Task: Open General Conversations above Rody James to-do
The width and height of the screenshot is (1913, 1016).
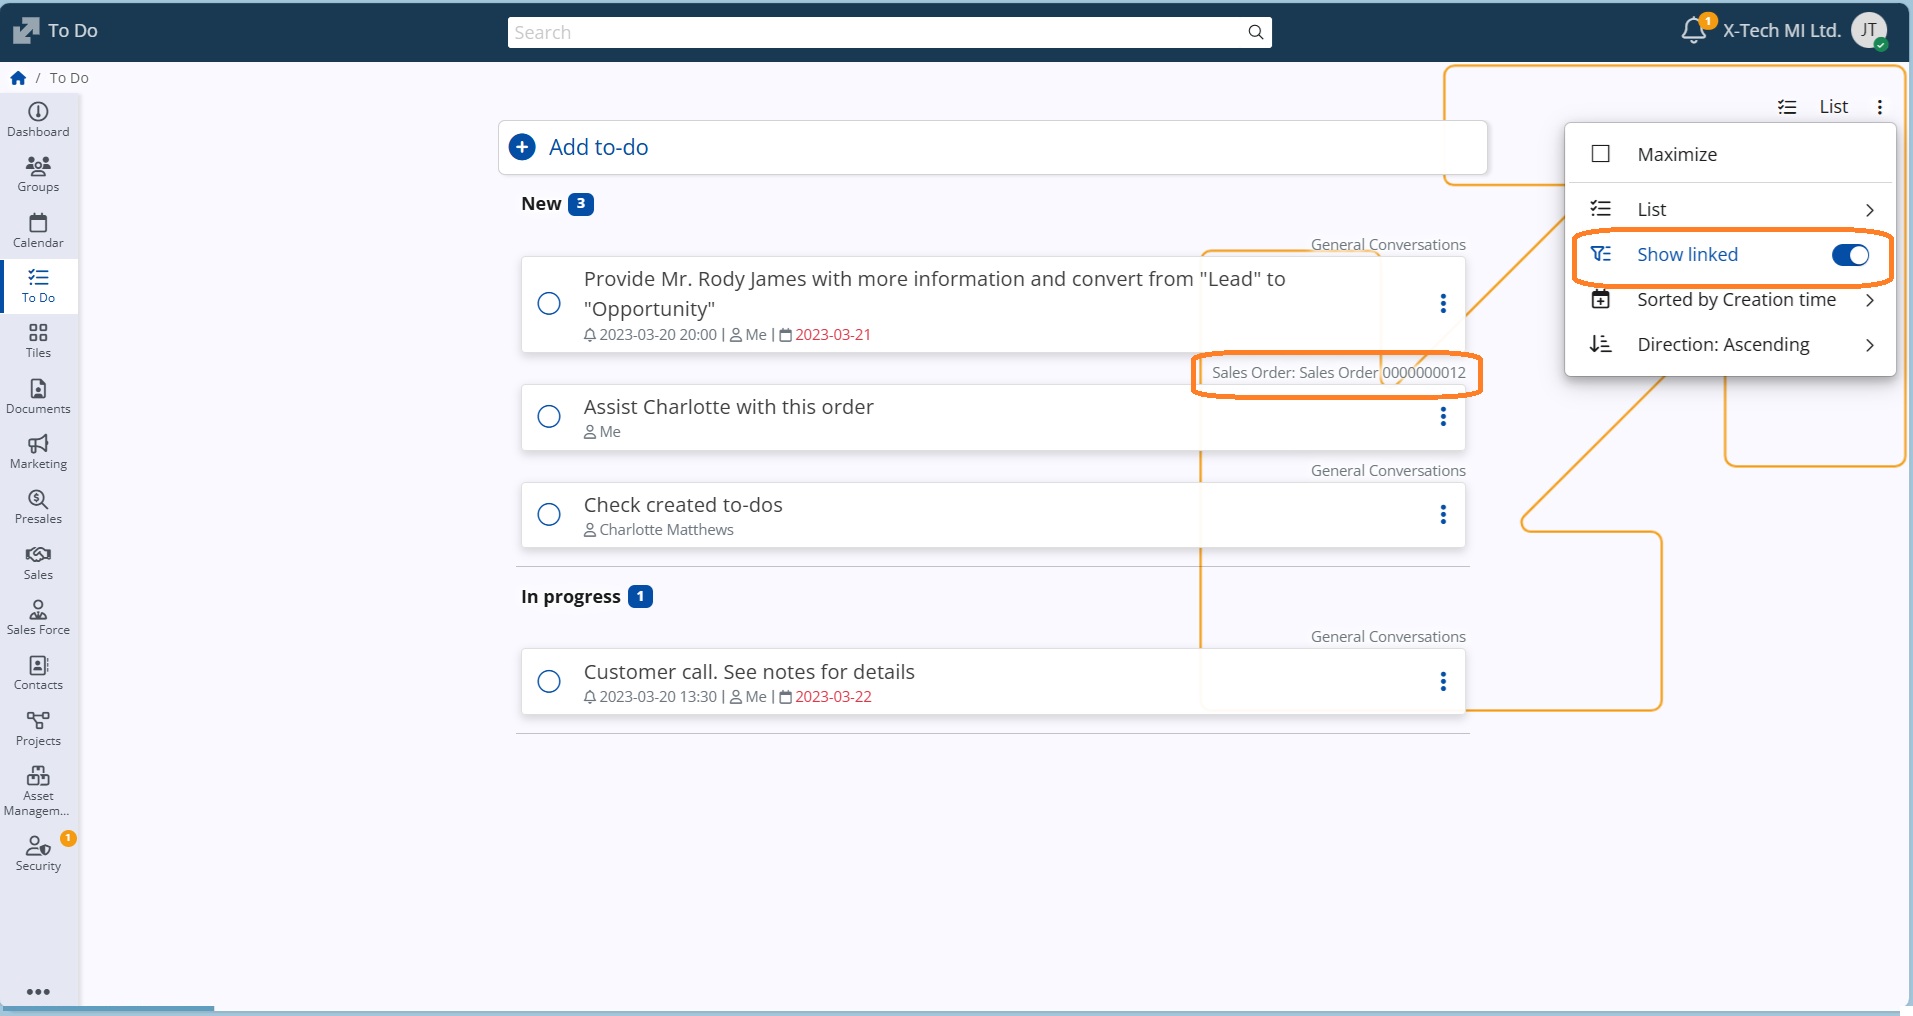Action: [1388, 245]
